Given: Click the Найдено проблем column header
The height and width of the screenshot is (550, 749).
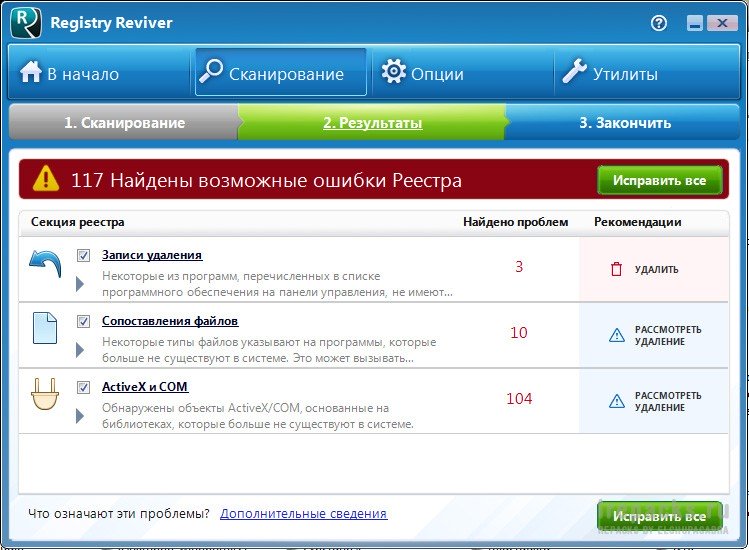Looking at the screenshot, I should coord(515,222).
